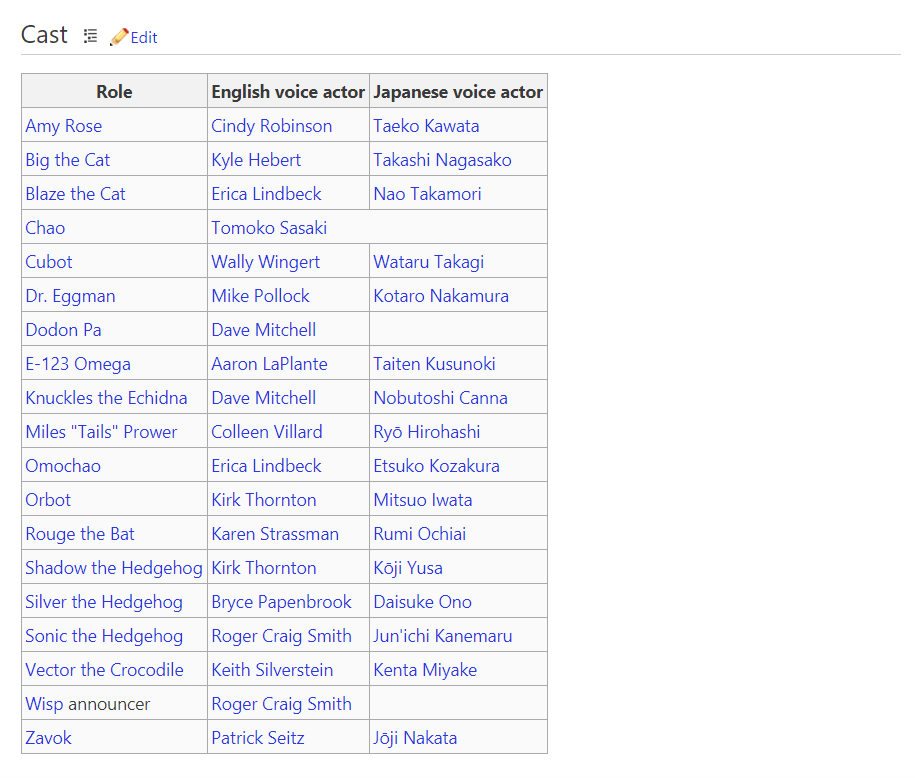Open the Cubot link

49,262
